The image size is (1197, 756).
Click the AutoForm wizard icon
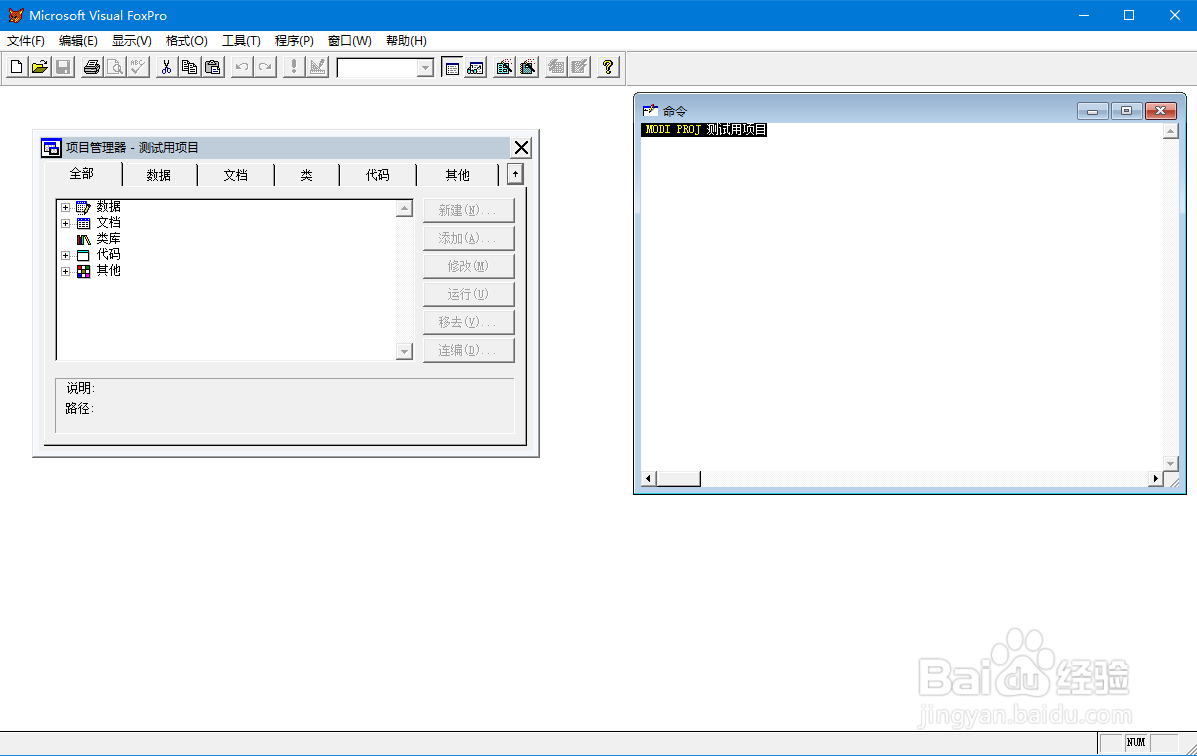(x=556, y=67)
